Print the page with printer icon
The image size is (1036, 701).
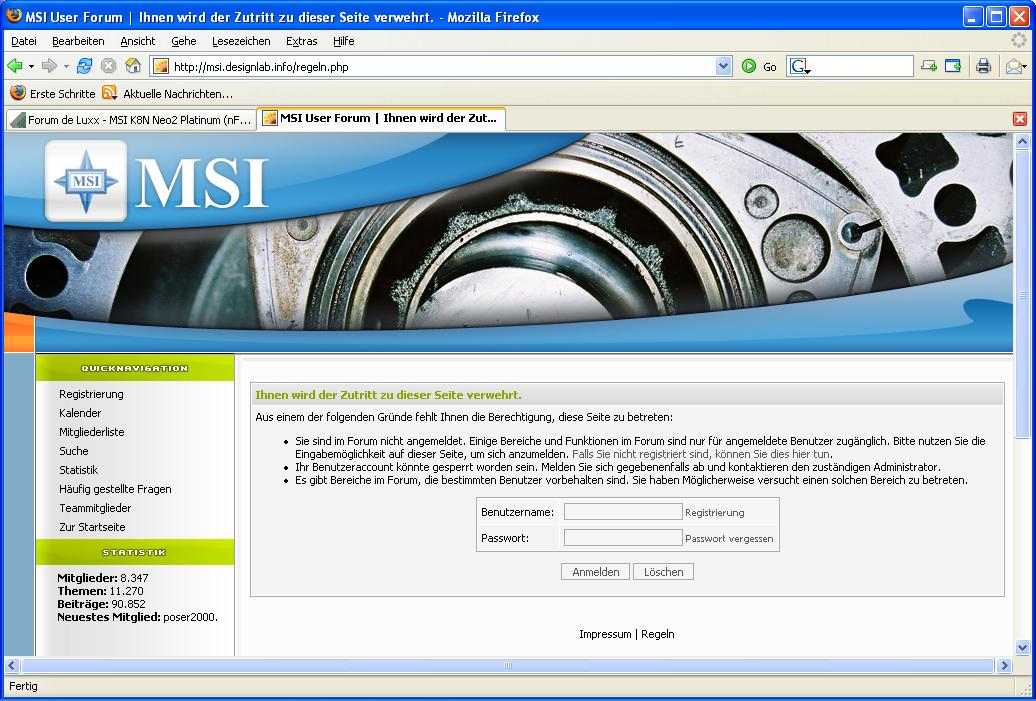tap(984, 66)
